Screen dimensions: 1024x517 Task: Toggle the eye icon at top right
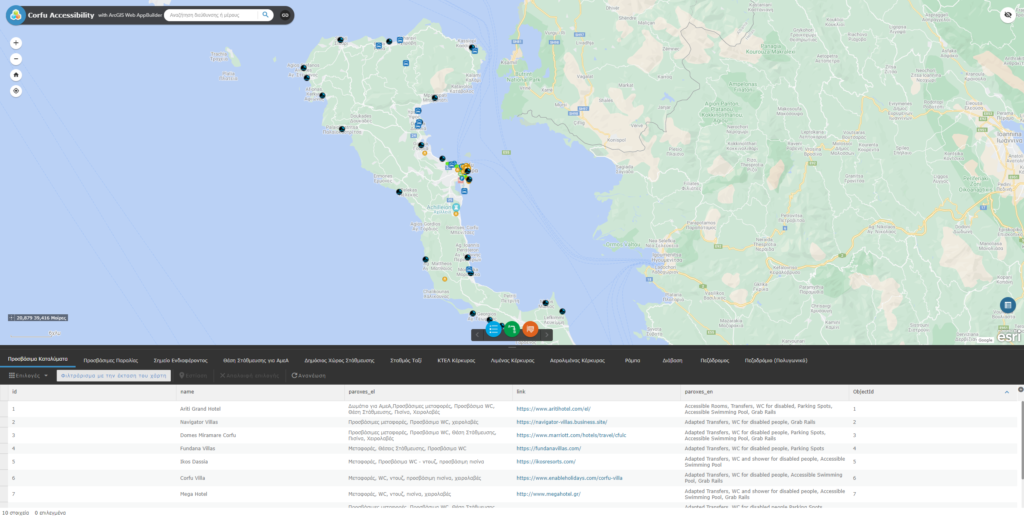[x=1007, y=15]
